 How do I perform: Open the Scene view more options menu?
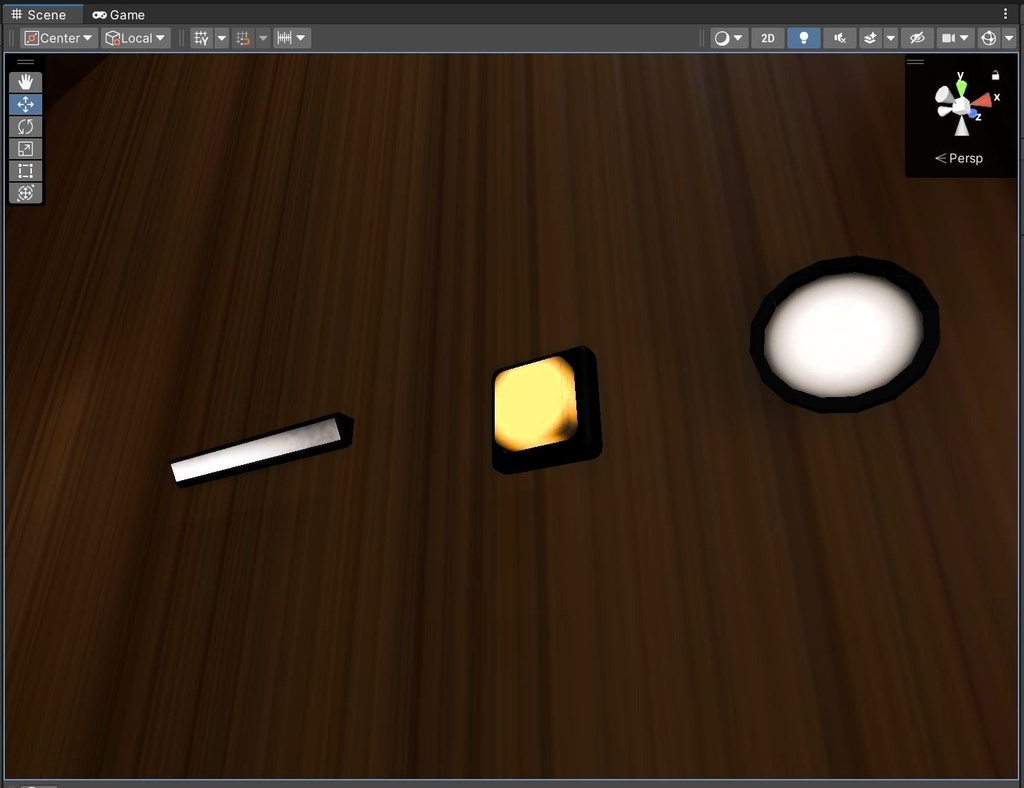click(x=1006, y=14)
